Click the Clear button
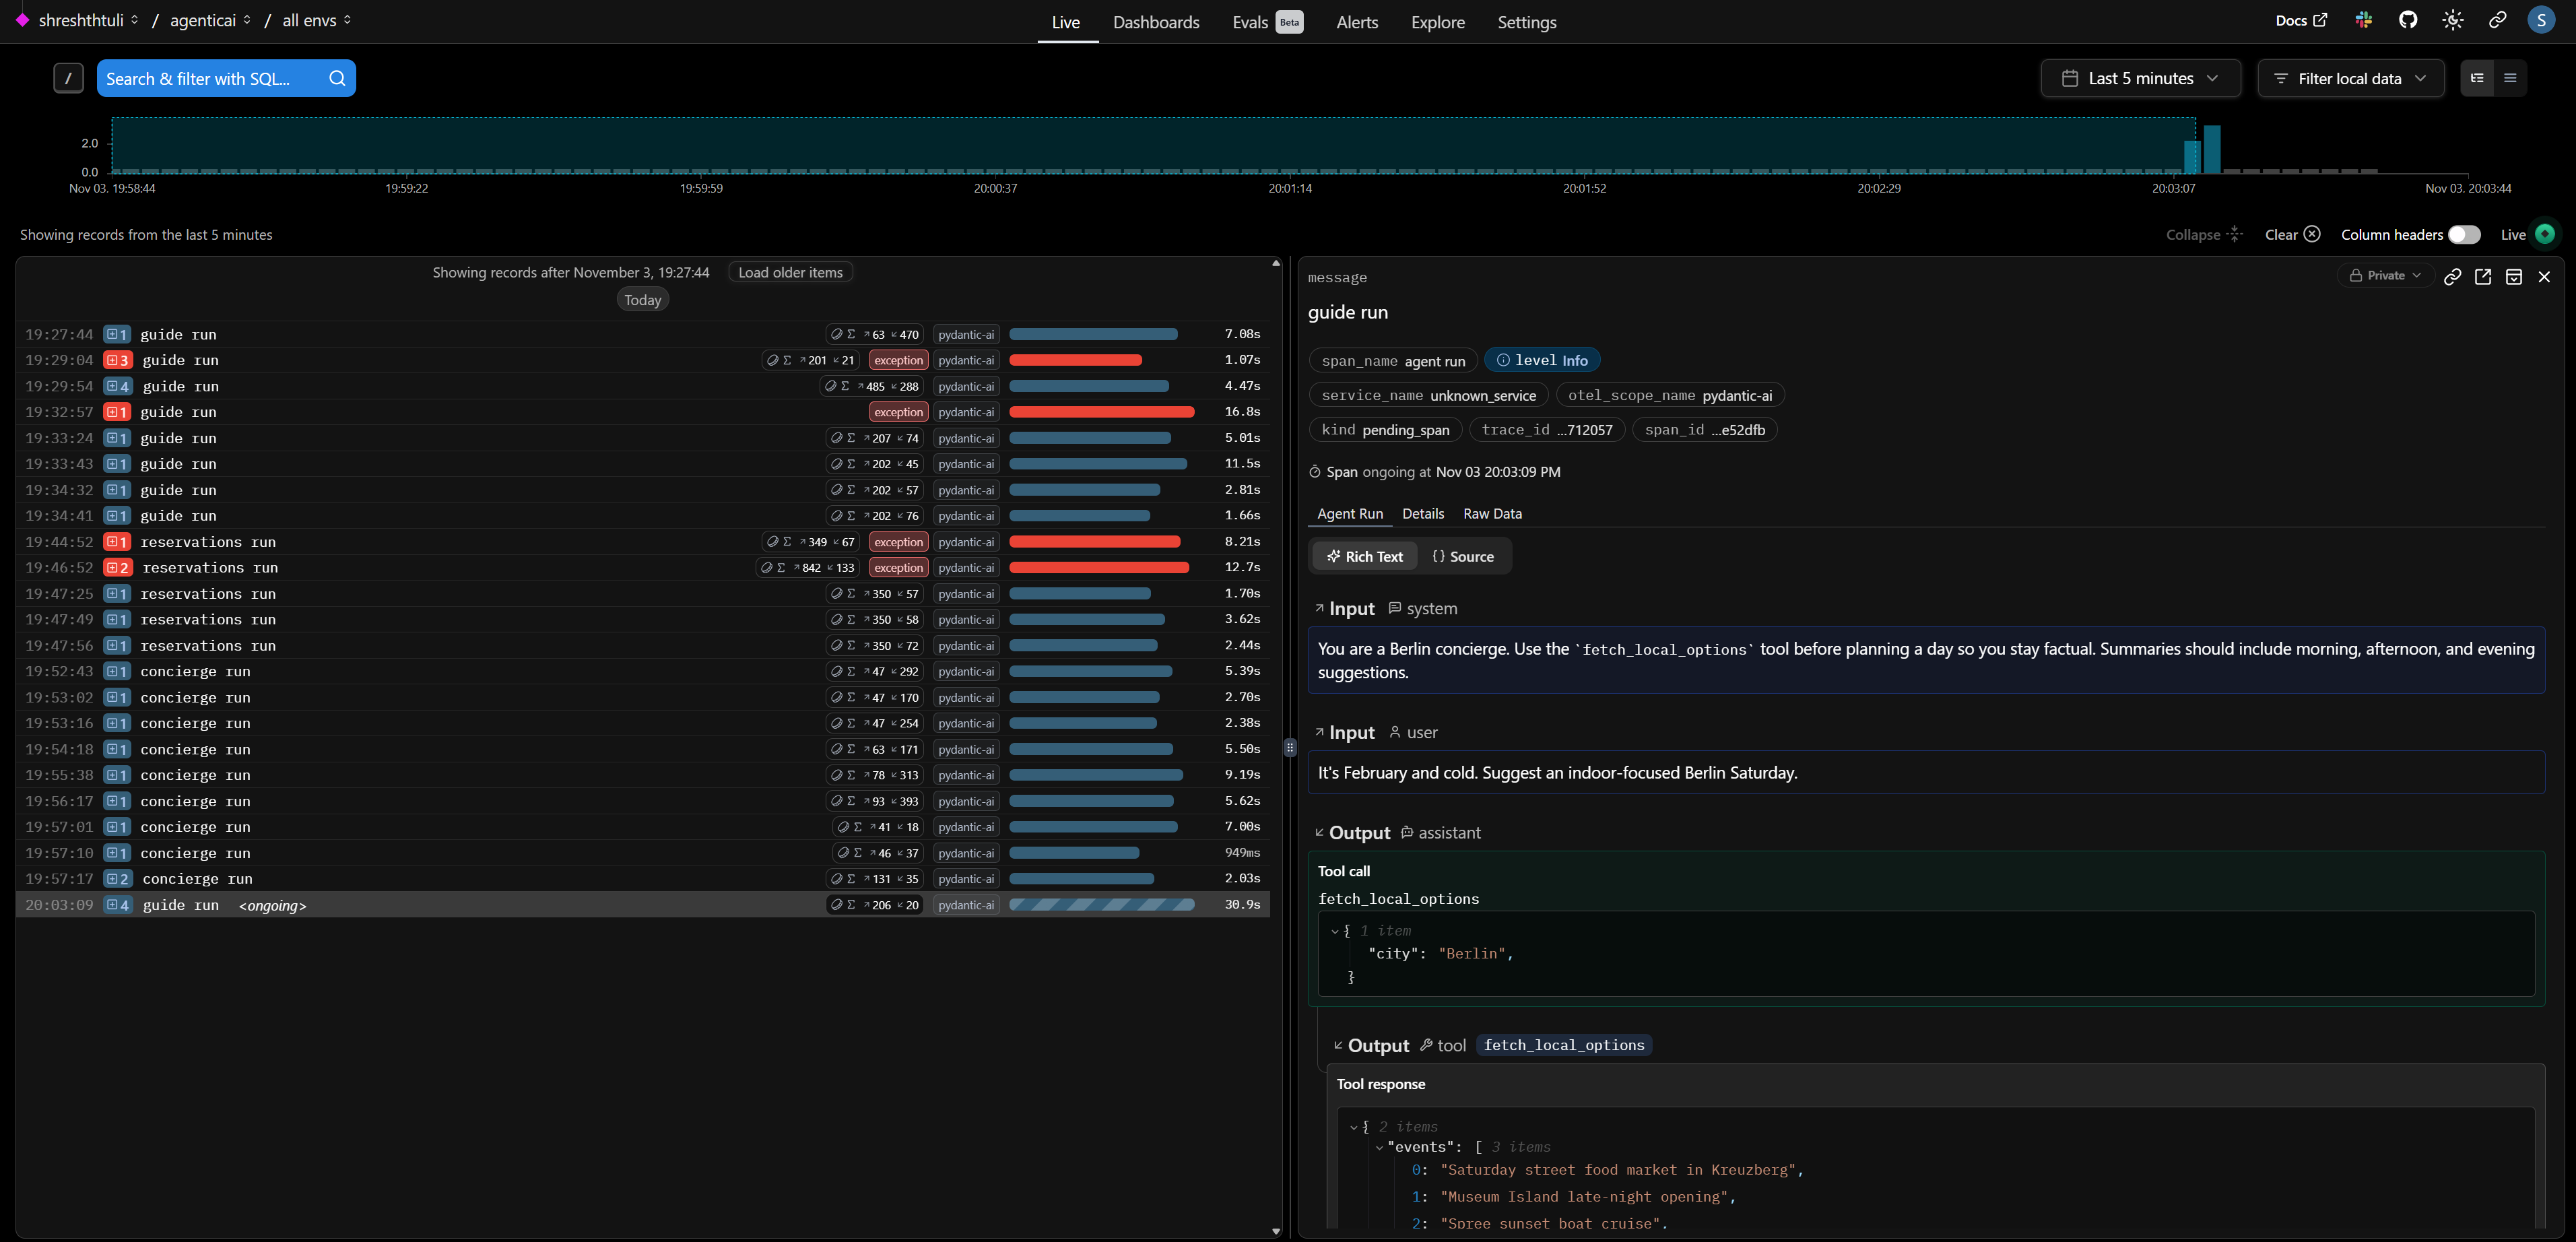This screenshot has height=1242, width=2576. click(2292, 235)
